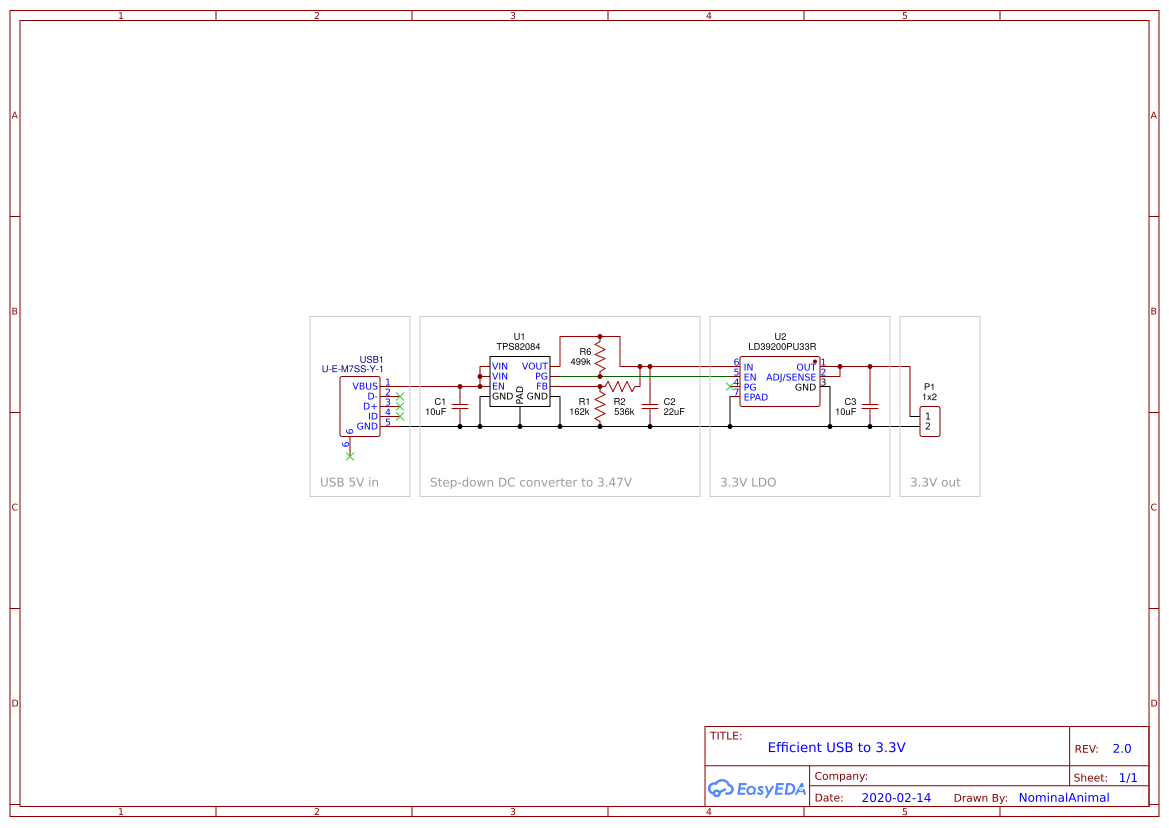
Task: Select 'Step-down DC converter to 3.47V' caption
Action: pos(531,482)
